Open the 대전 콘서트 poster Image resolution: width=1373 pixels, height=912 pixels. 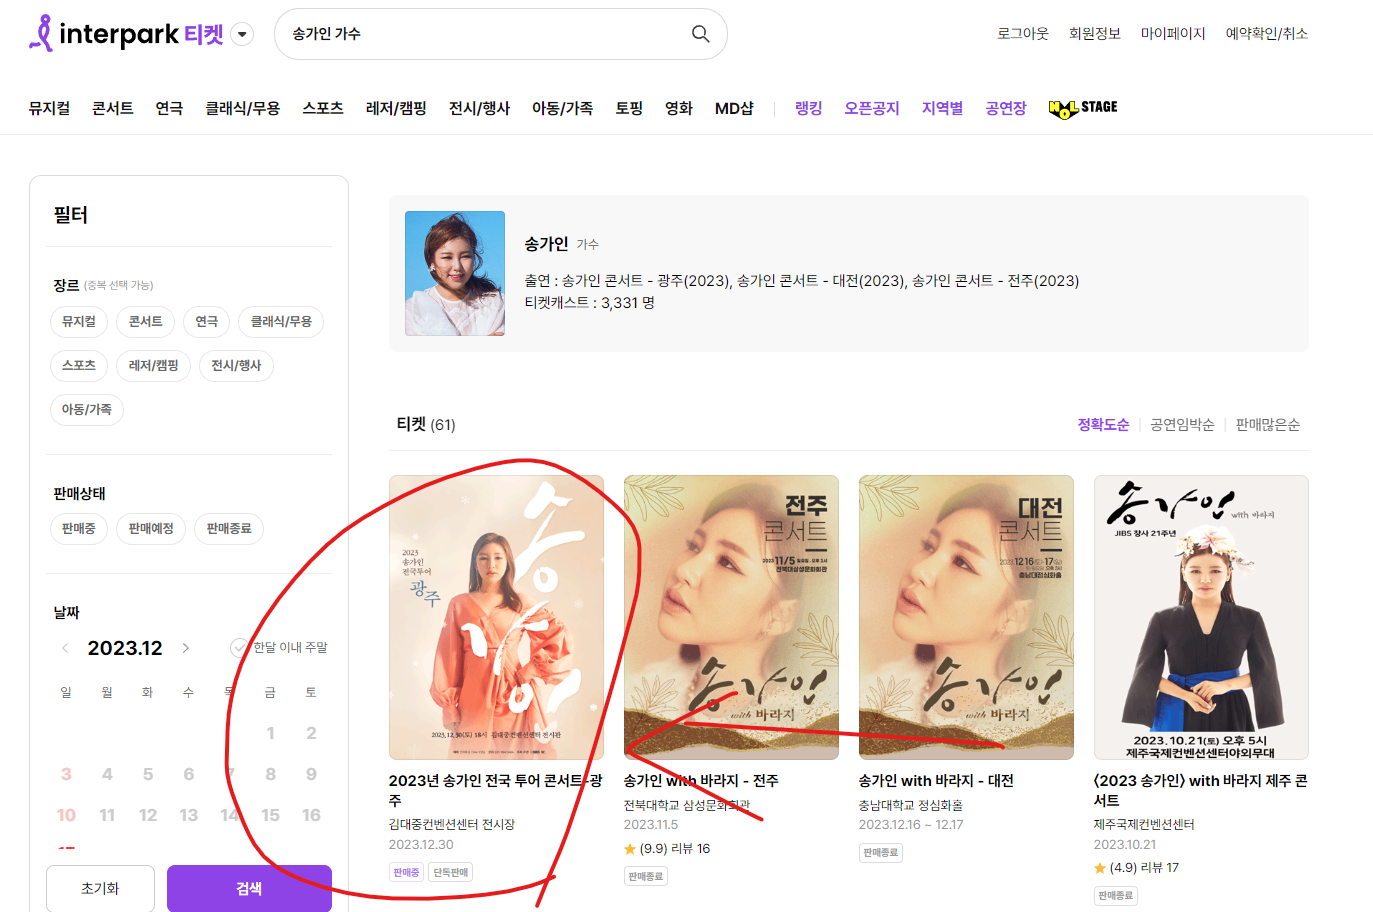point(966,617)
